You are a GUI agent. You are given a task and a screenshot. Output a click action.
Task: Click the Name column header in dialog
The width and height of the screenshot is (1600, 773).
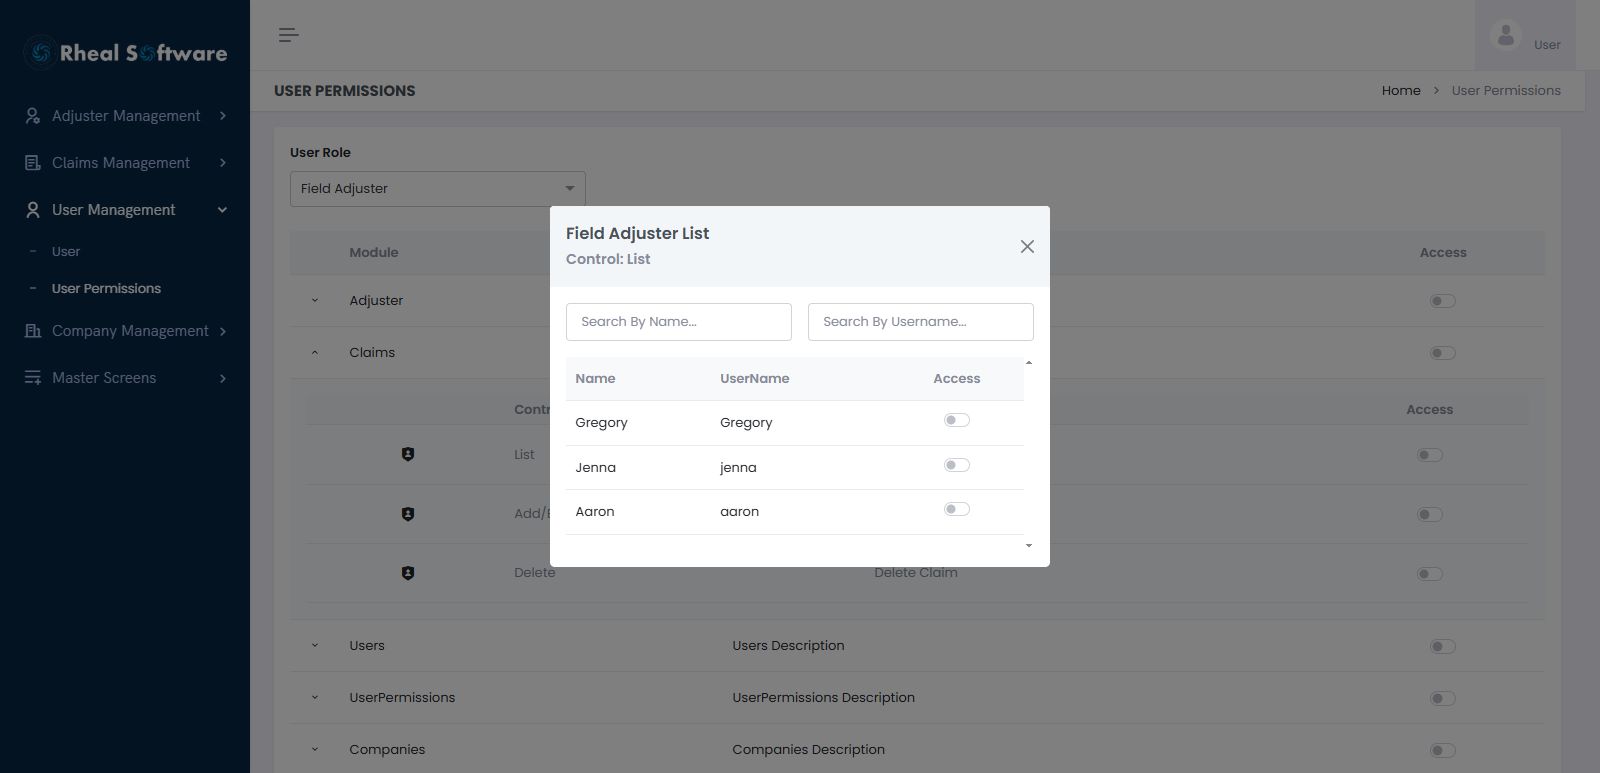(x=595, y=378)
